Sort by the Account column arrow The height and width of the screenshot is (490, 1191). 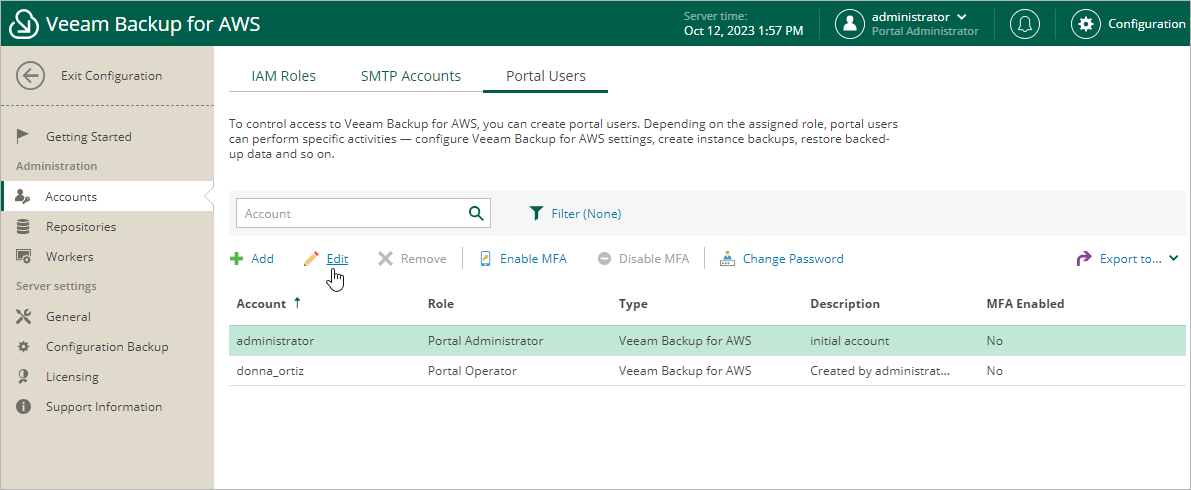[x=297, y=303]
